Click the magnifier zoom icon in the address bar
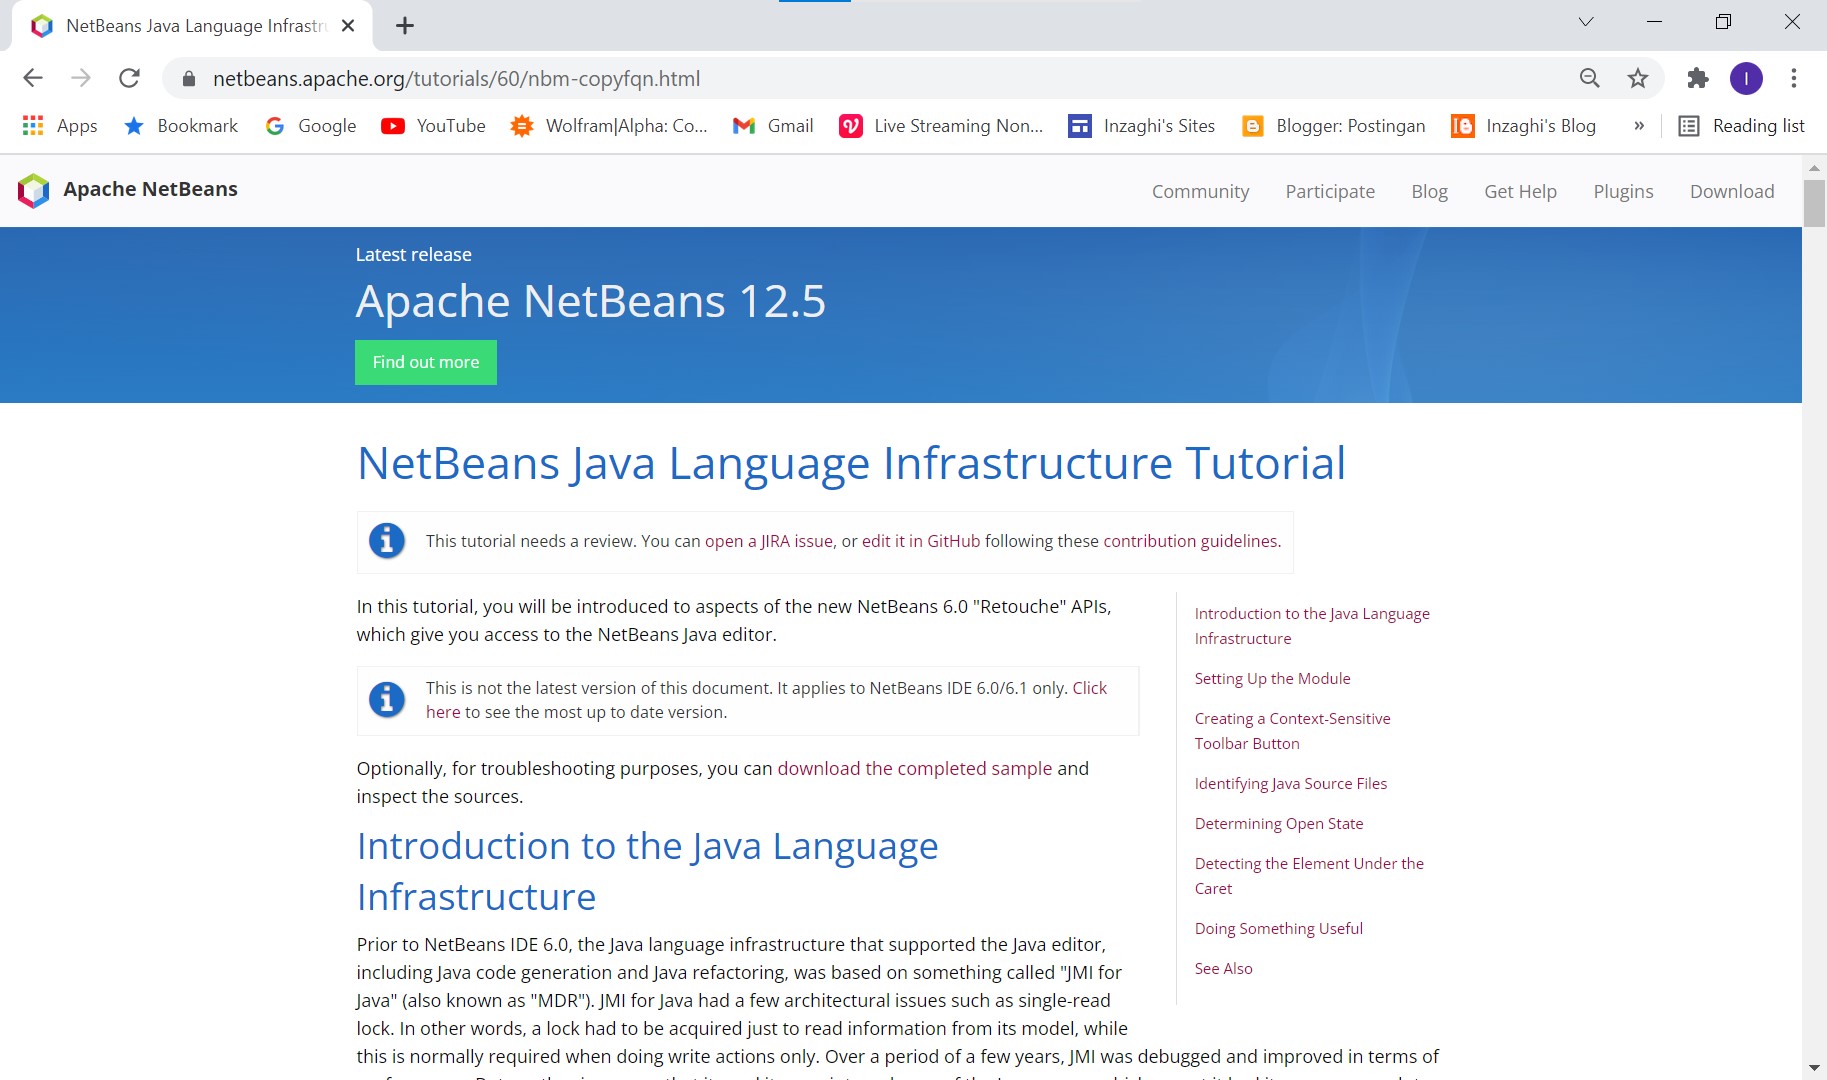Viewport: 1827px width, 1080px height. [x=1590, y=78]
